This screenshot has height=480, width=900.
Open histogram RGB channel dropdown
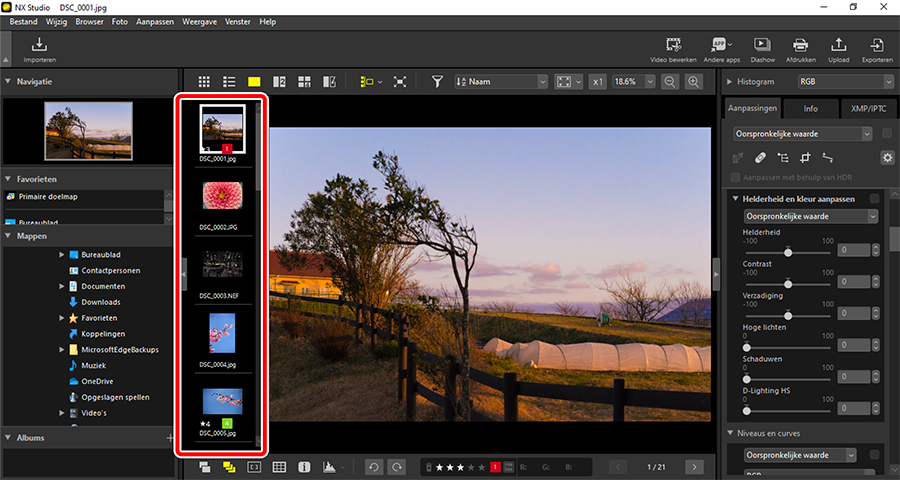tap(846, 82)
